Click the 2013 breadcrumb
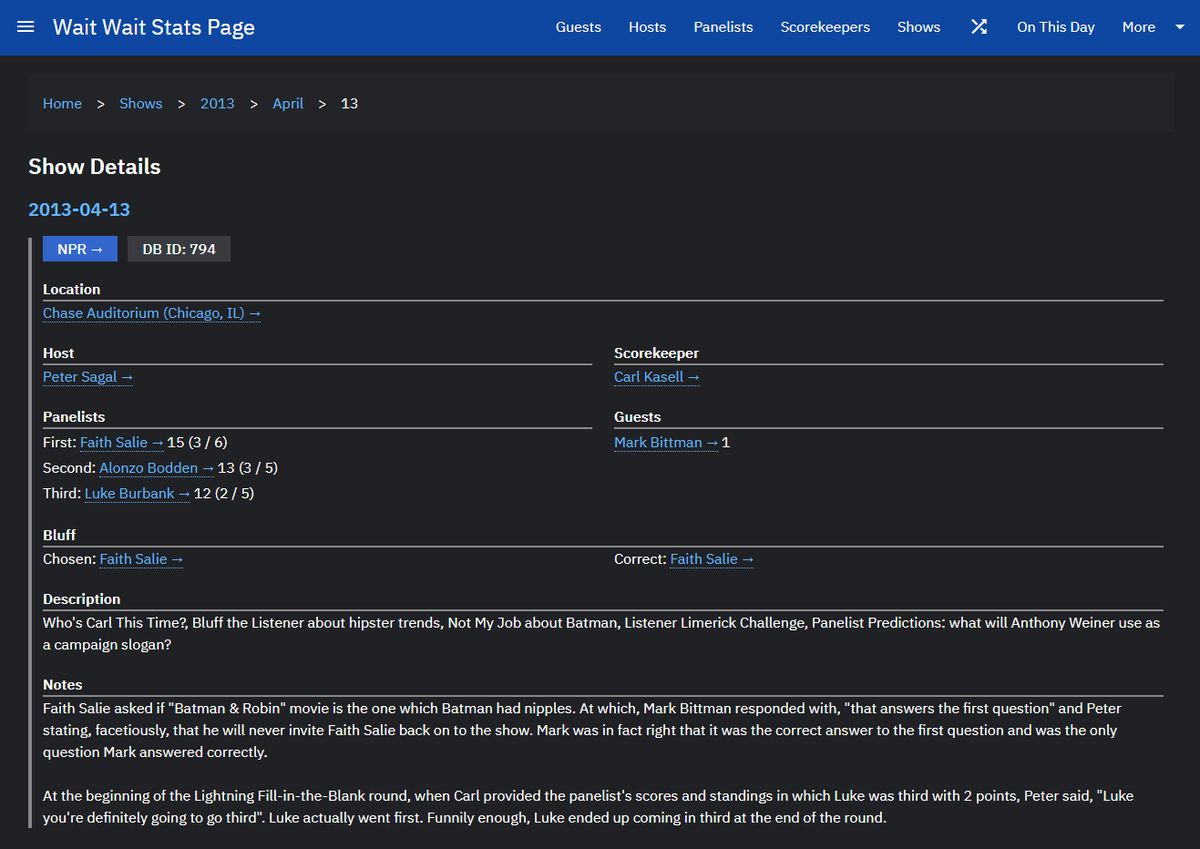The width and height of the screenshot is (1200, 849). 217,103
